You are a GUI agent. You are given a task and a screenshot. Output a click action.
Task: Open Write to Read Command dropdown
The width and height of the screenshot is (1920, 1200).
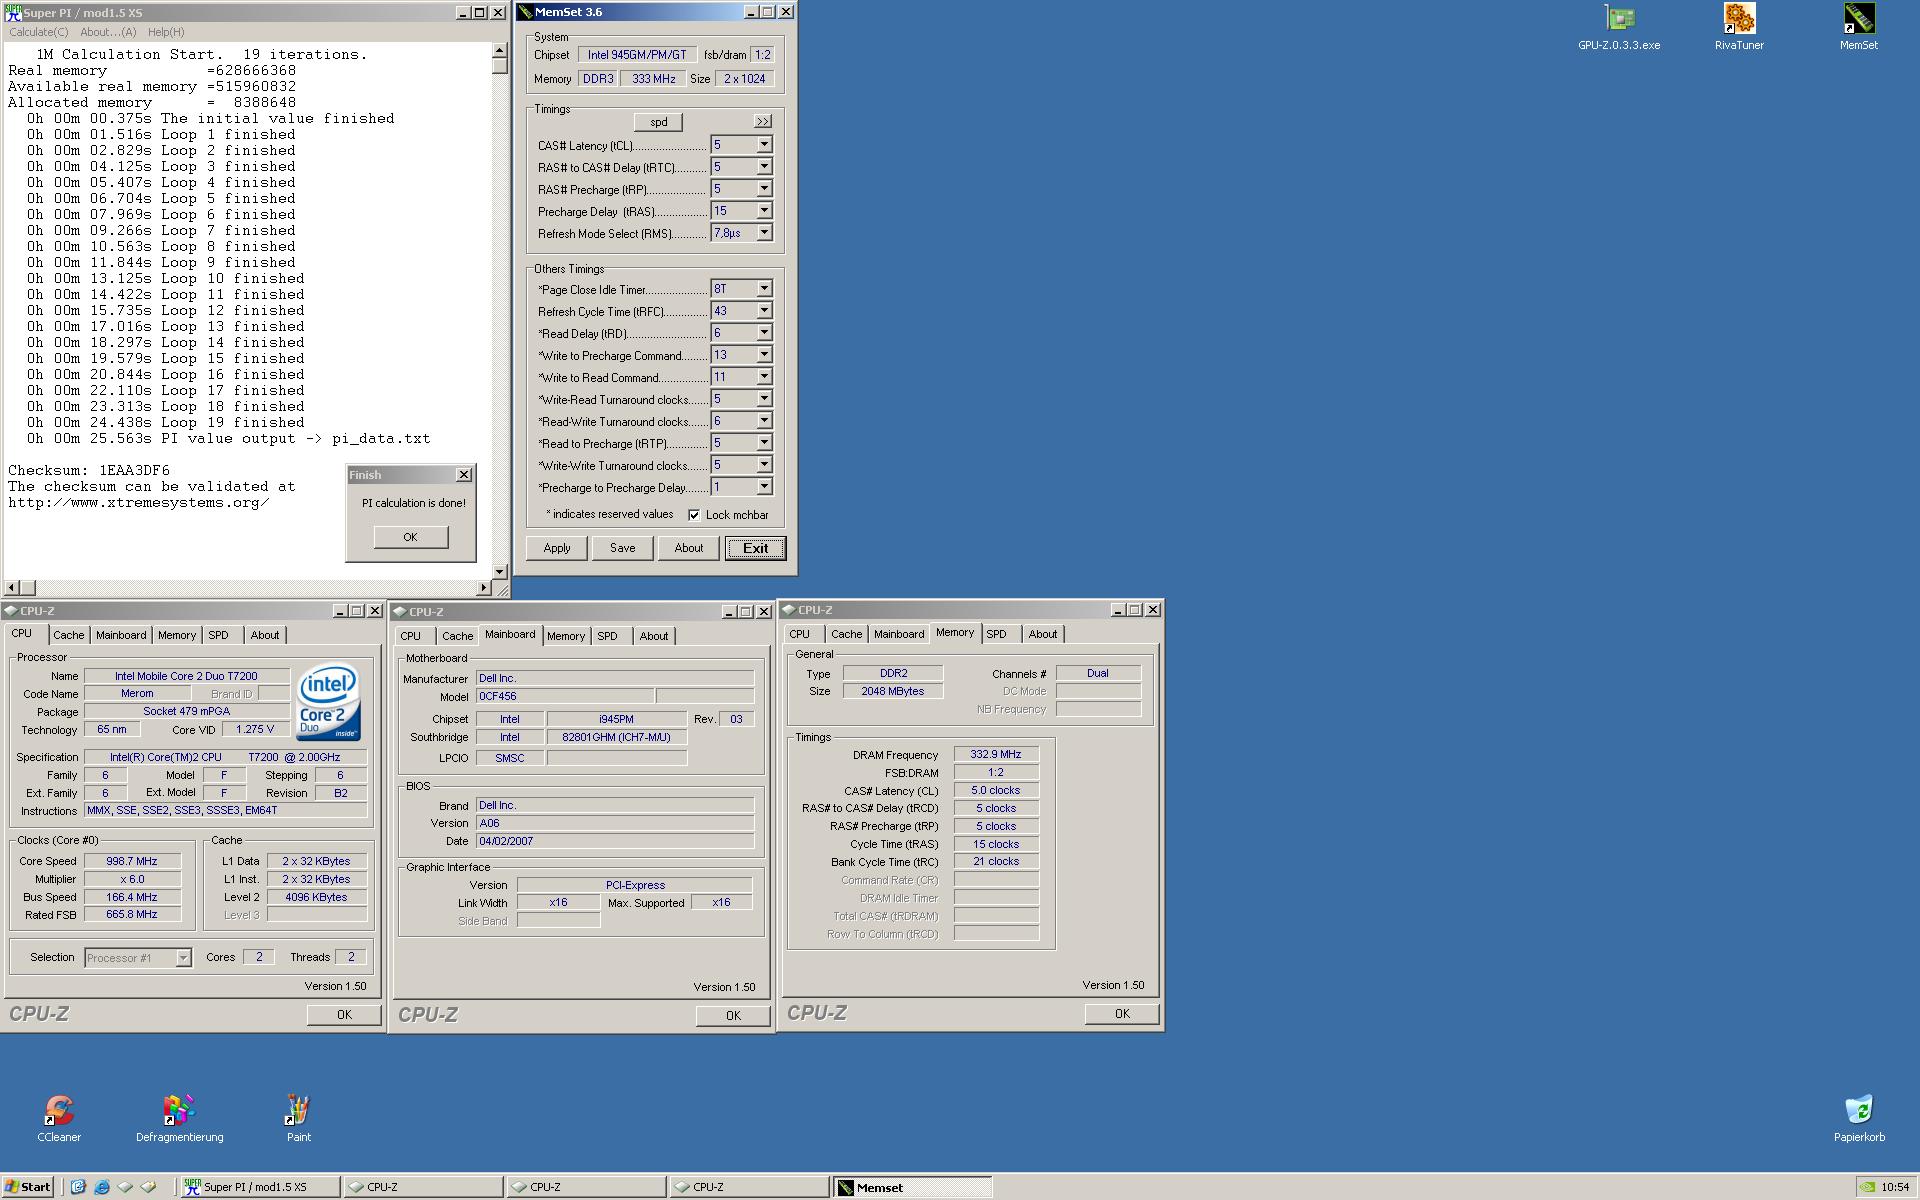tap(764, 377)
